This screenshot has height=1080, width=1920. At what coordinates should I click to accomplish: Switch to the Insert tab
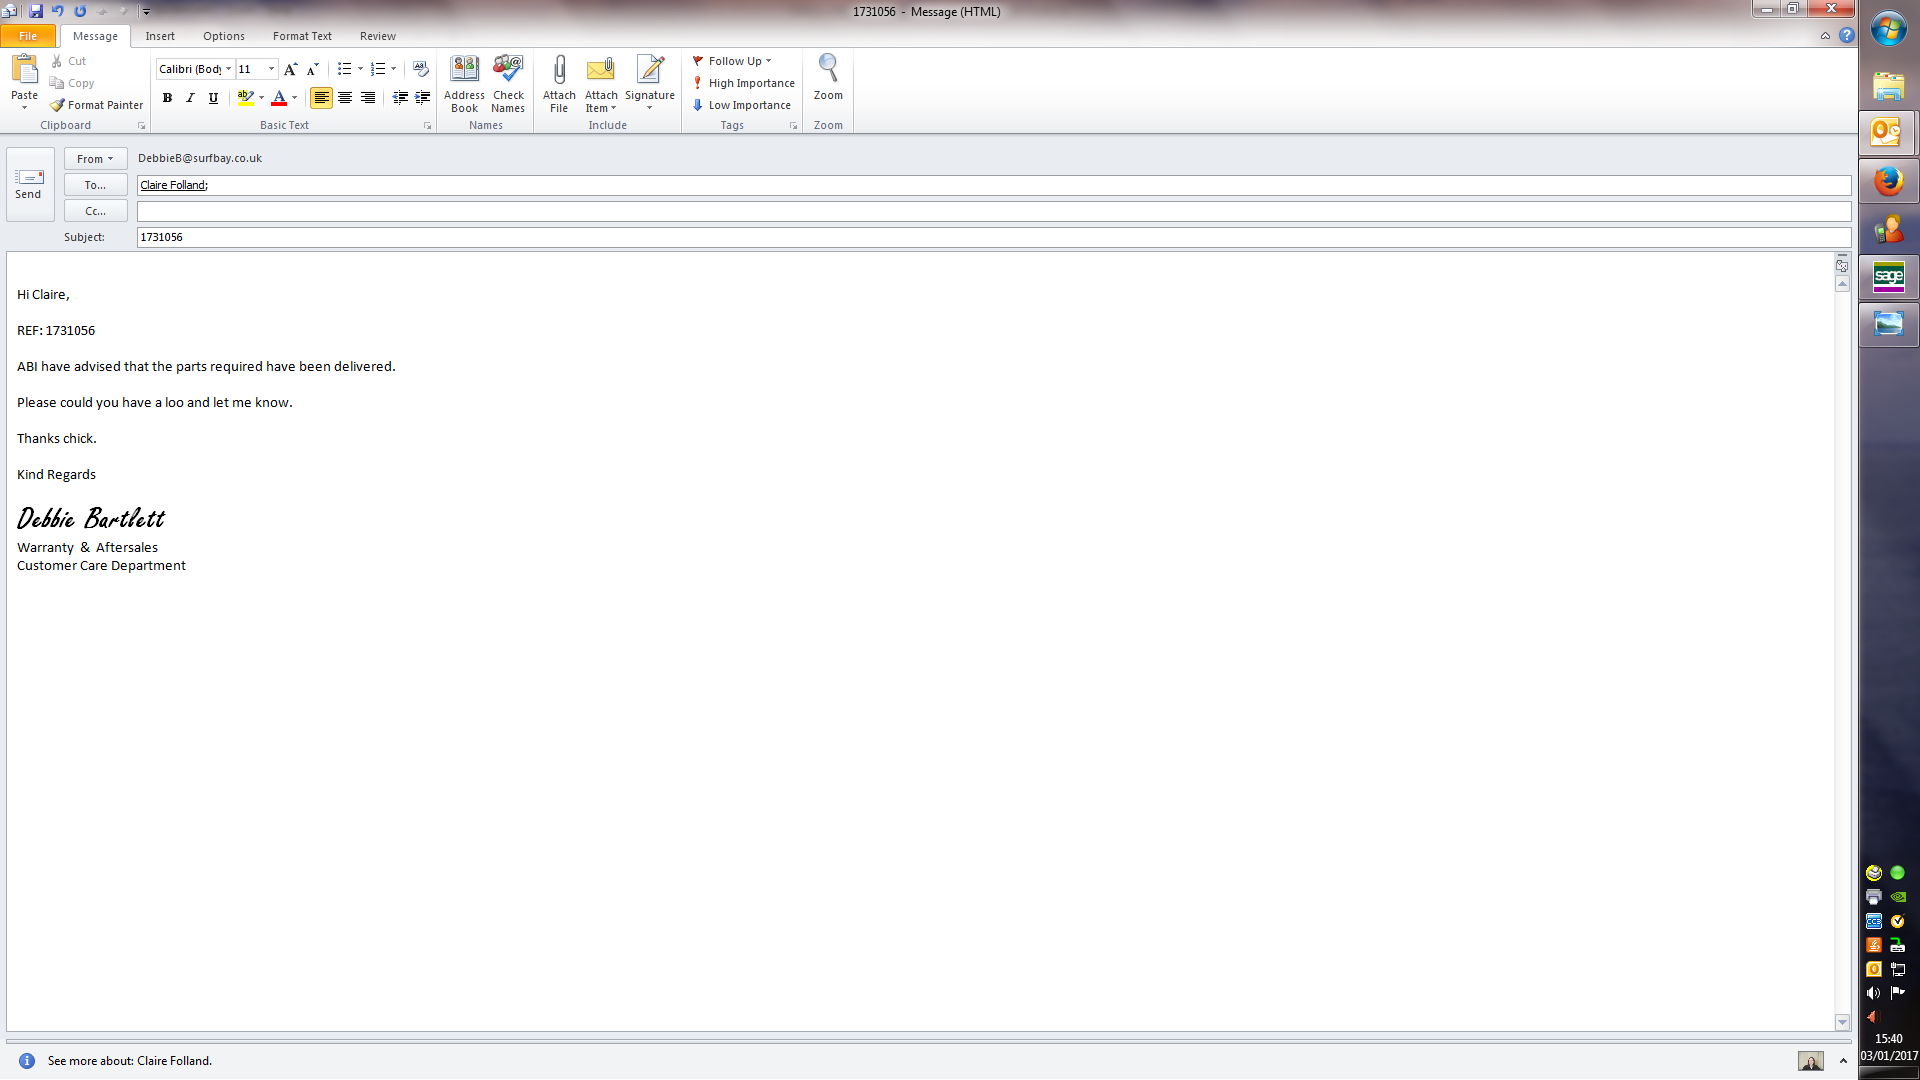pyautogui.click(x=160, y=36)
